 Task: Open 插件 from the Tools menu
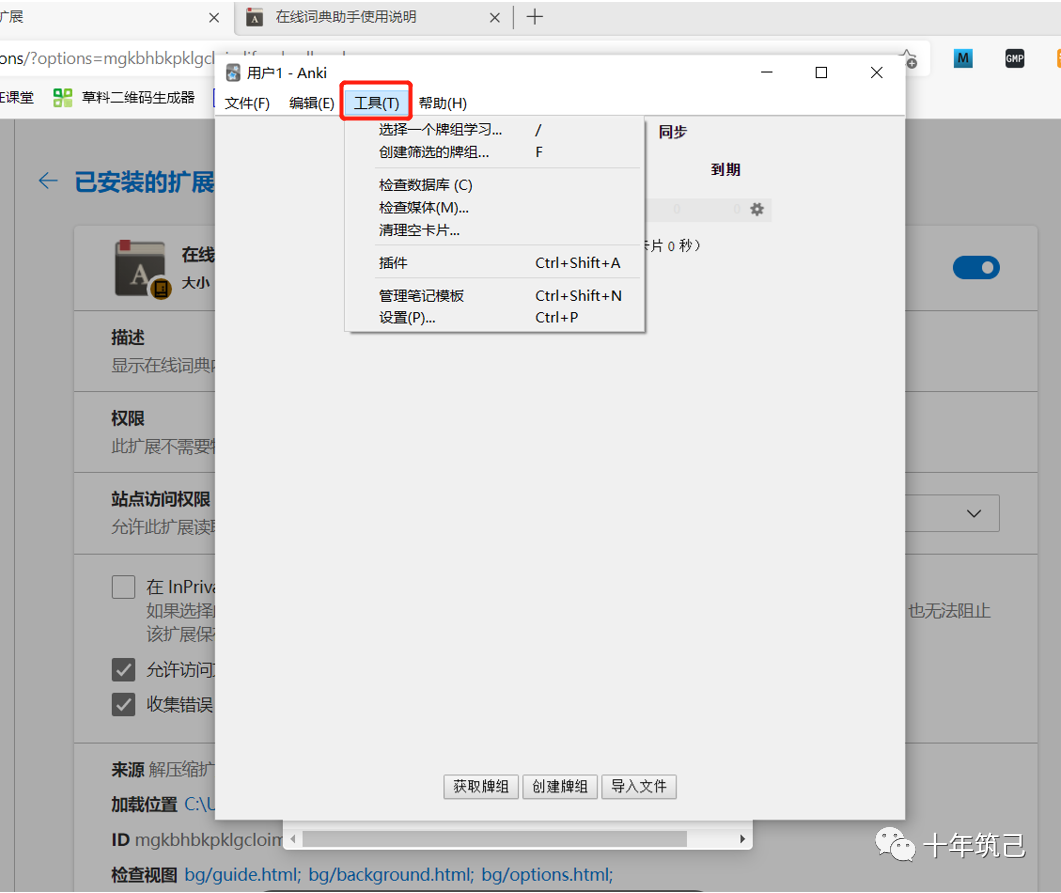[494, 262]
